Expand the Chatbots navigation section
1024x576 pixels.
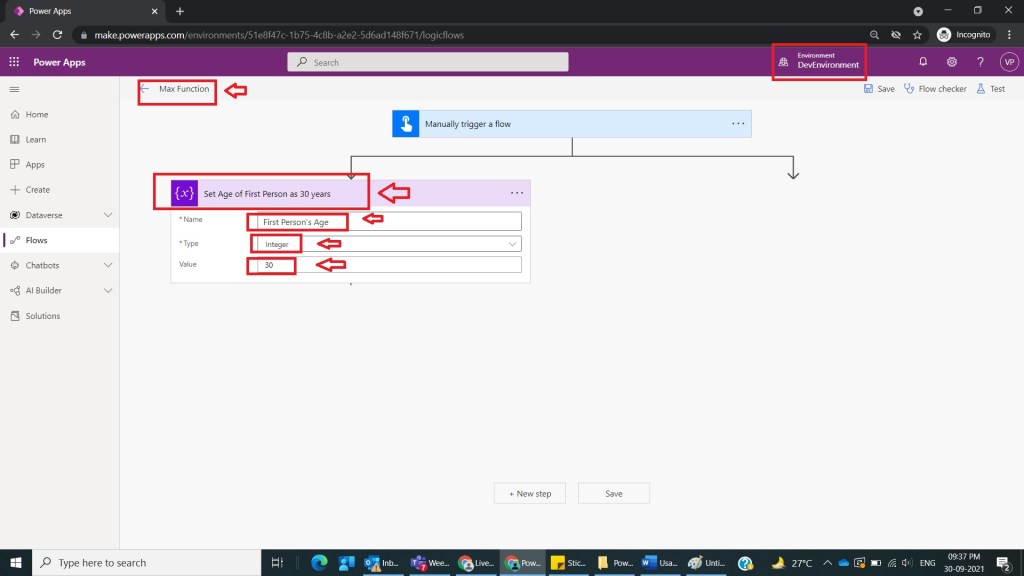[x=108, y=266]
